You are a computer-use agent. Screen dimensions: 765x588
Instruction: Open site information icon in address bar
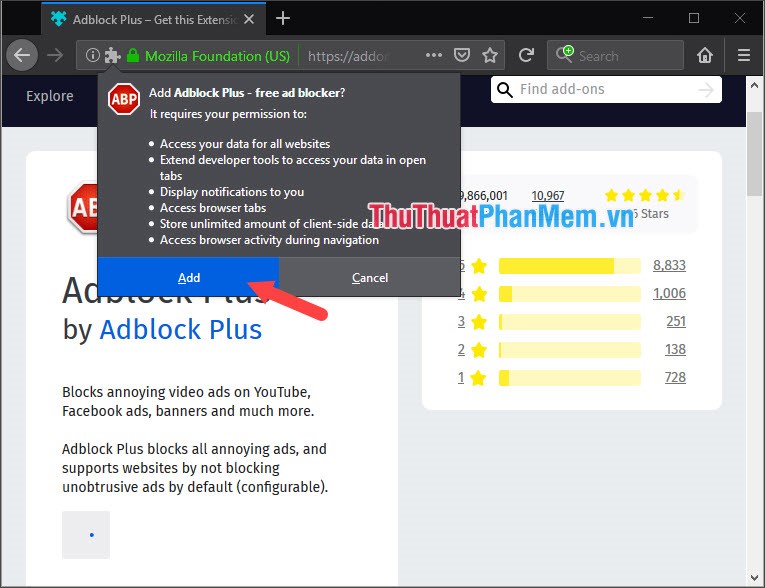92,55
